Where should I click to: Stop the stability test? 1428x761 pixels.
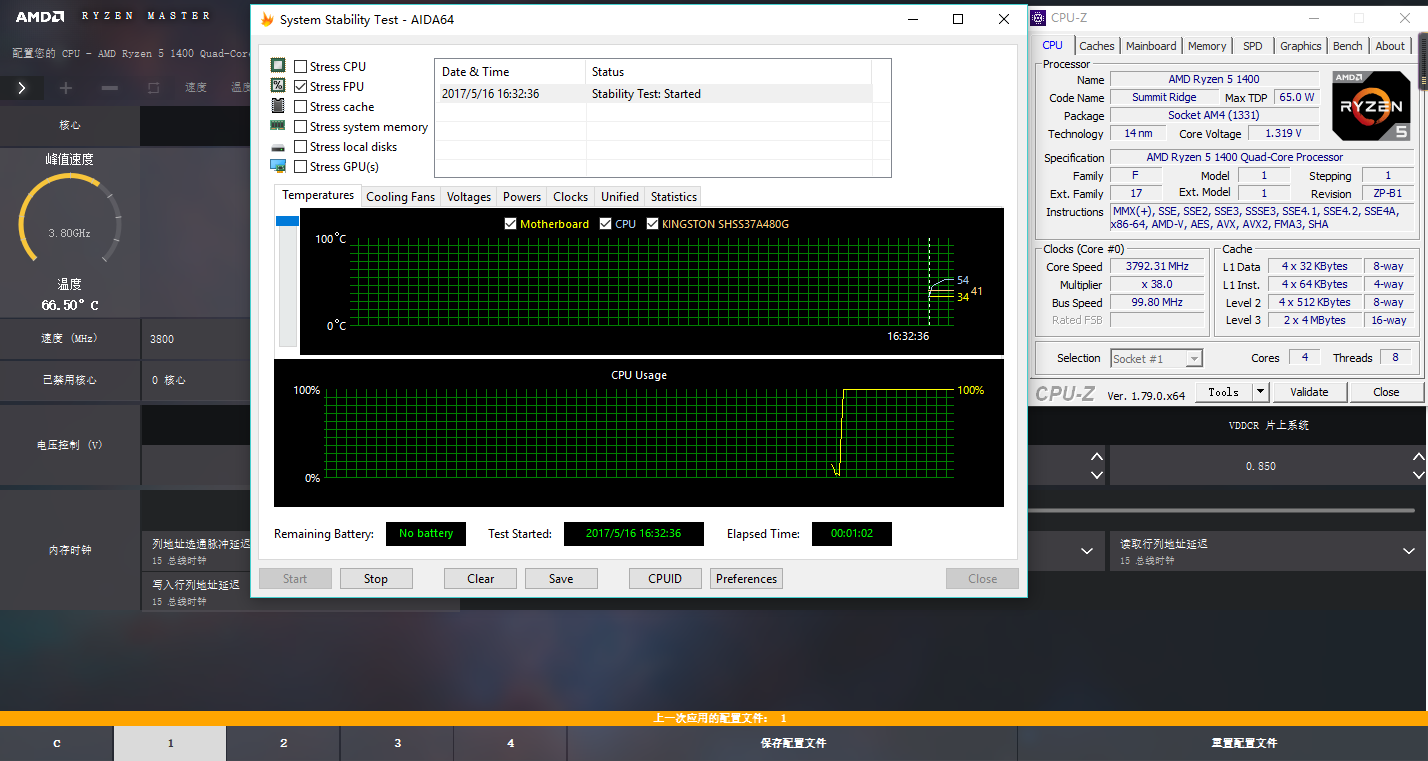point(375,579)
